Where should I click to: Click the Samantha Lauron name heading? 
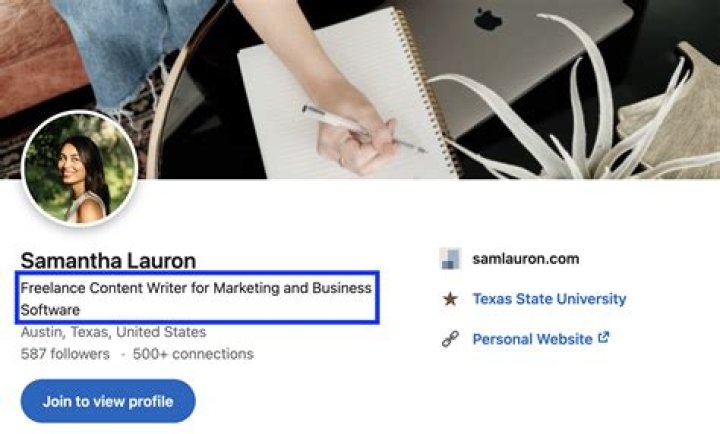coord(108,261)
